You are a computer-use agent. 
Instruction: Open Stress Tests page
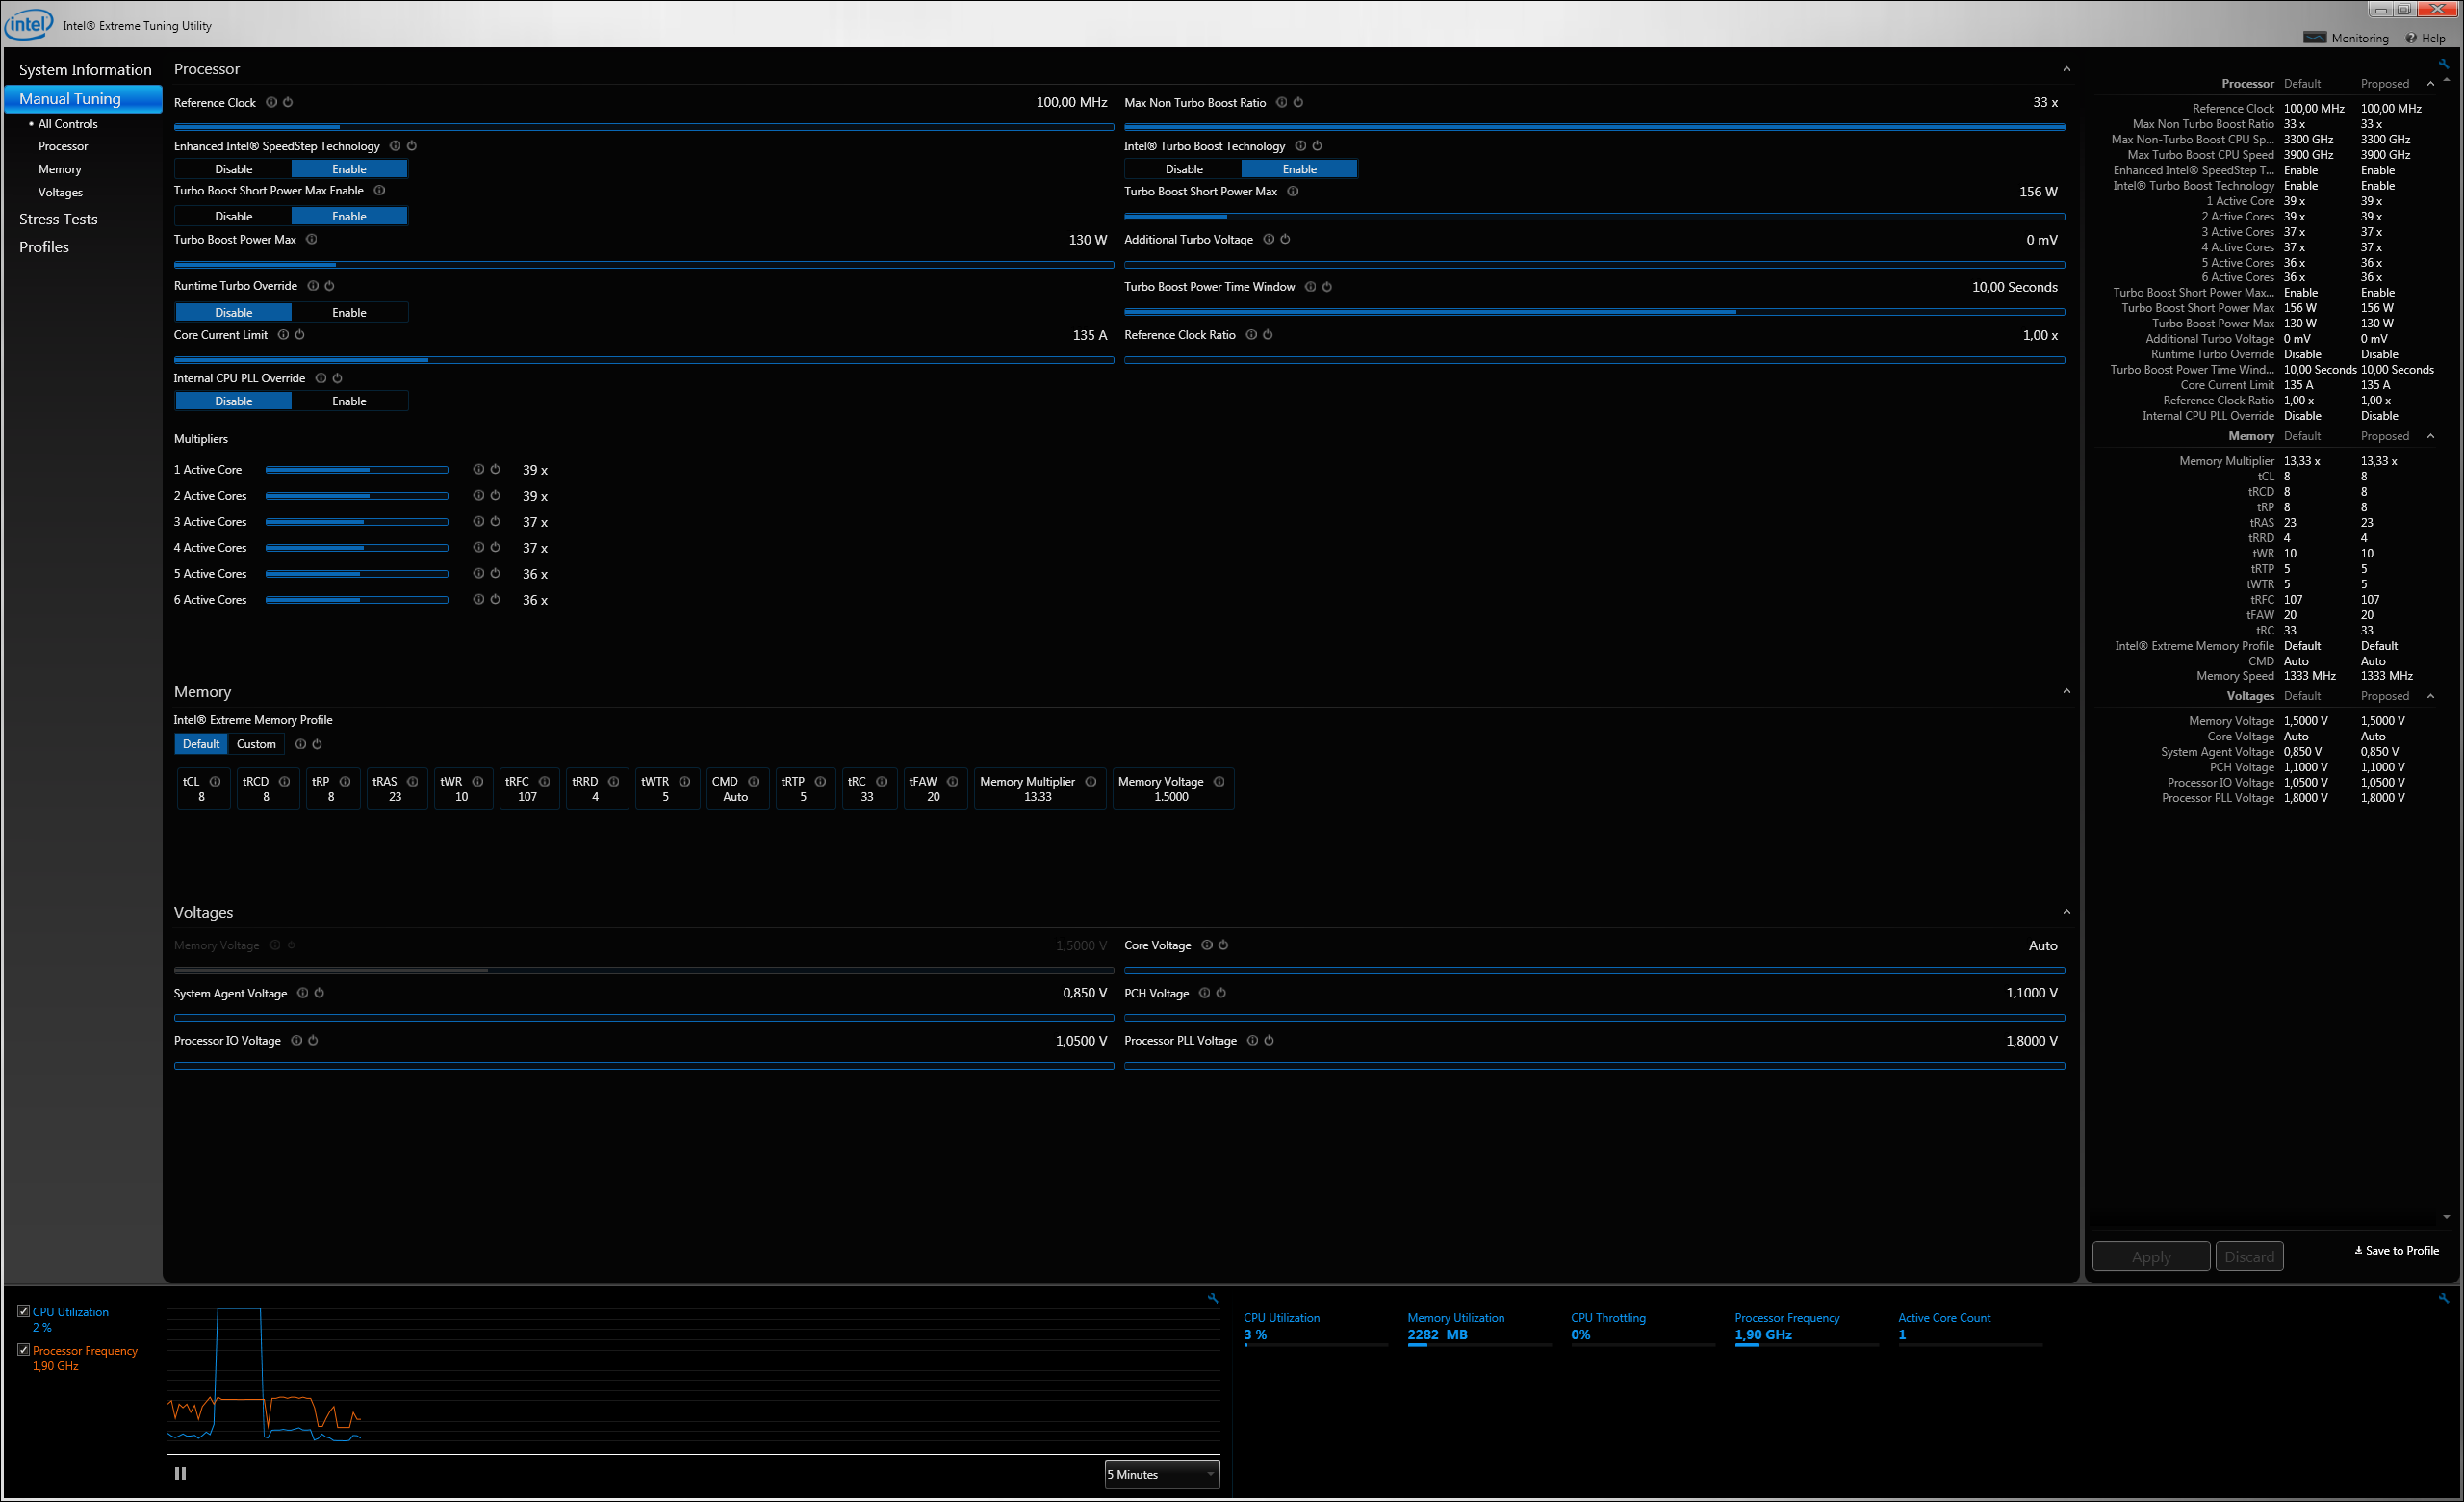(x=58, y=219)
